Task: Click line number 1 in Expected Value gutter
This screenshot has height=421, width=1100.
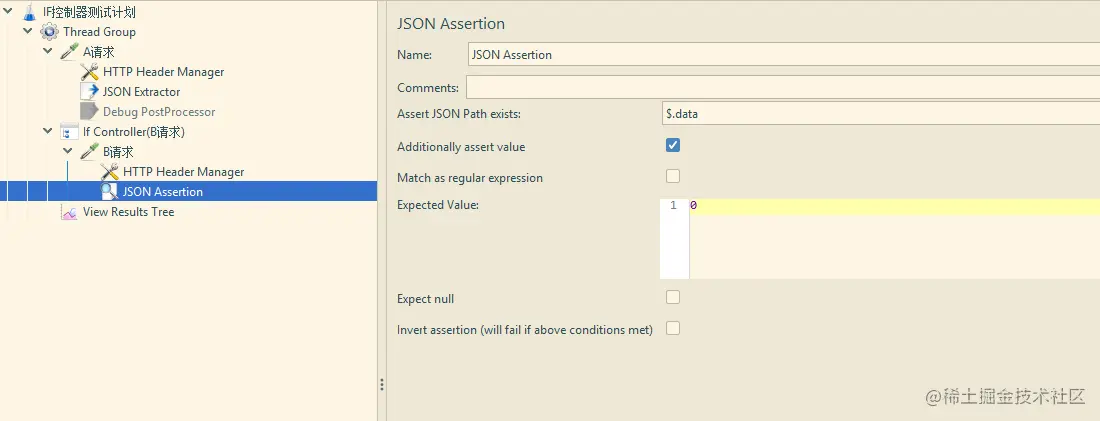Action: [673, 206]
